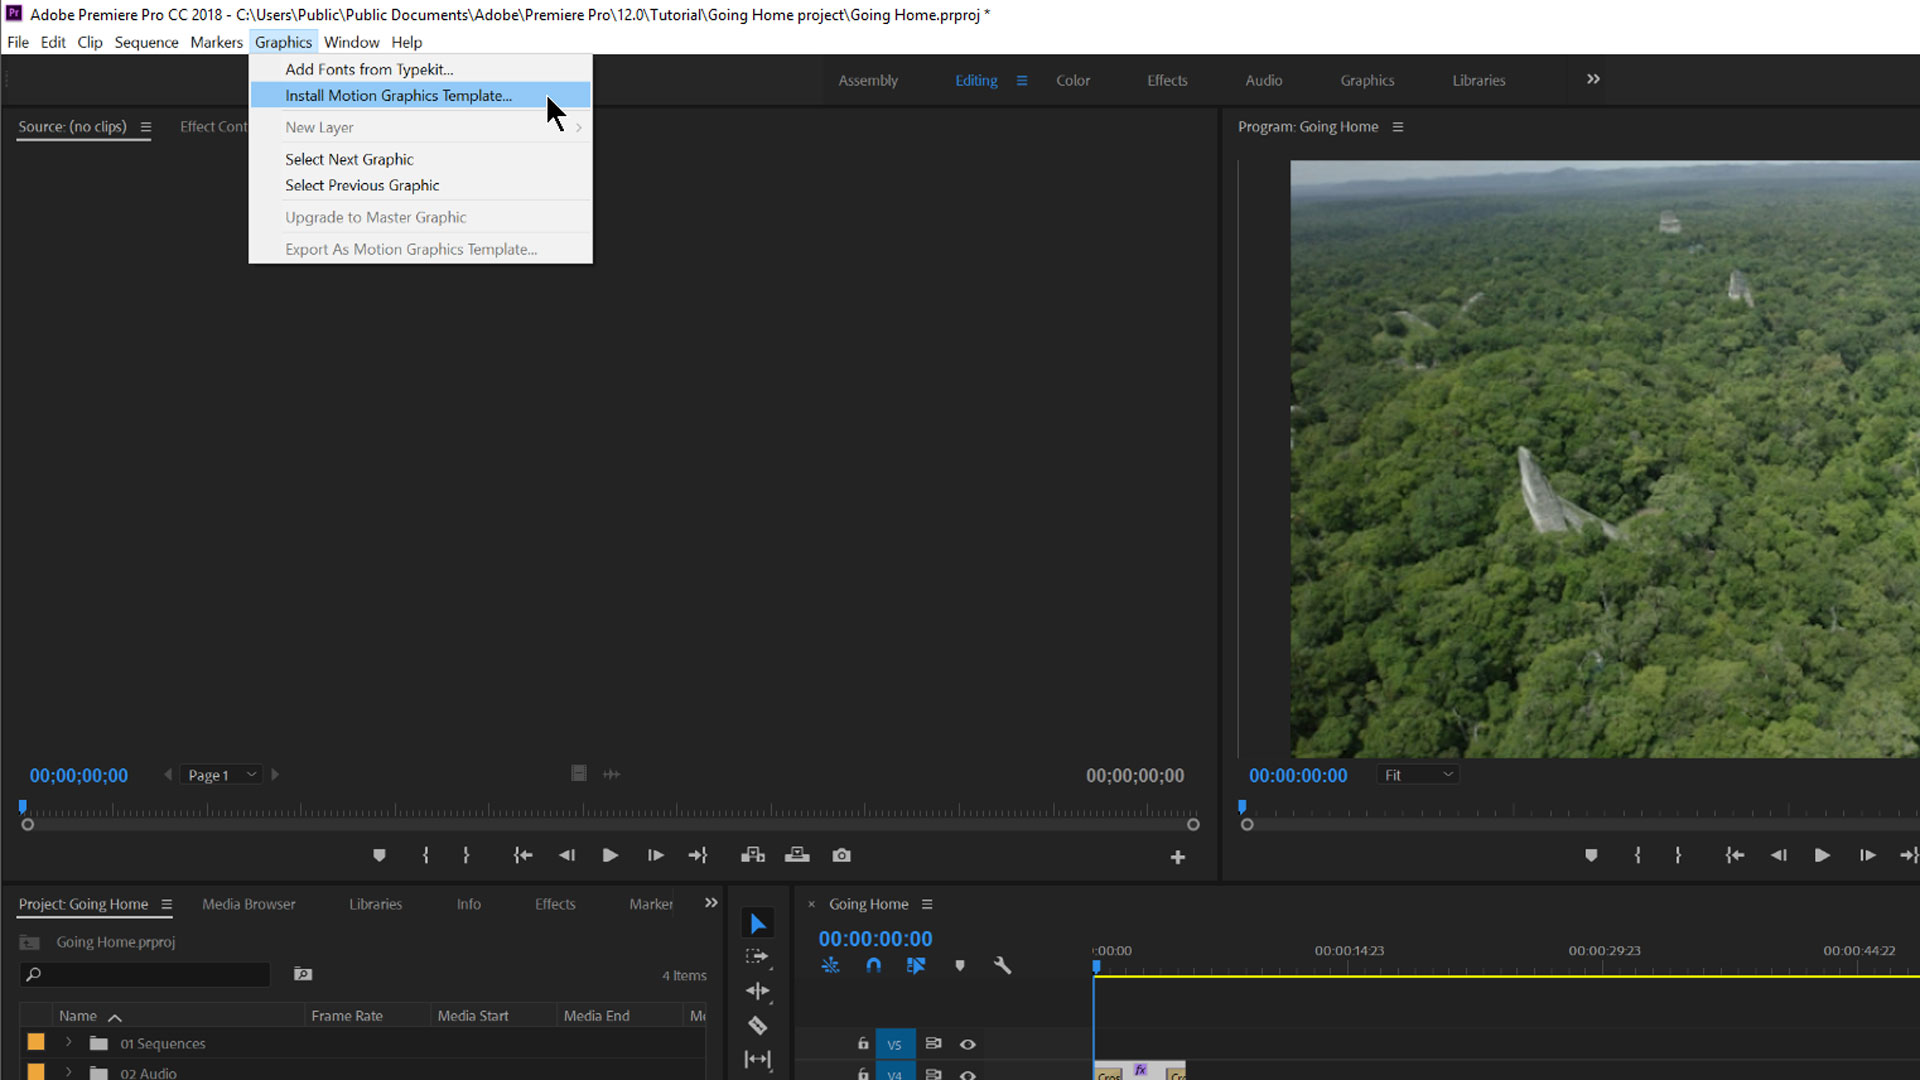Open the Graphics menu in the menu bar

(282, 41)
